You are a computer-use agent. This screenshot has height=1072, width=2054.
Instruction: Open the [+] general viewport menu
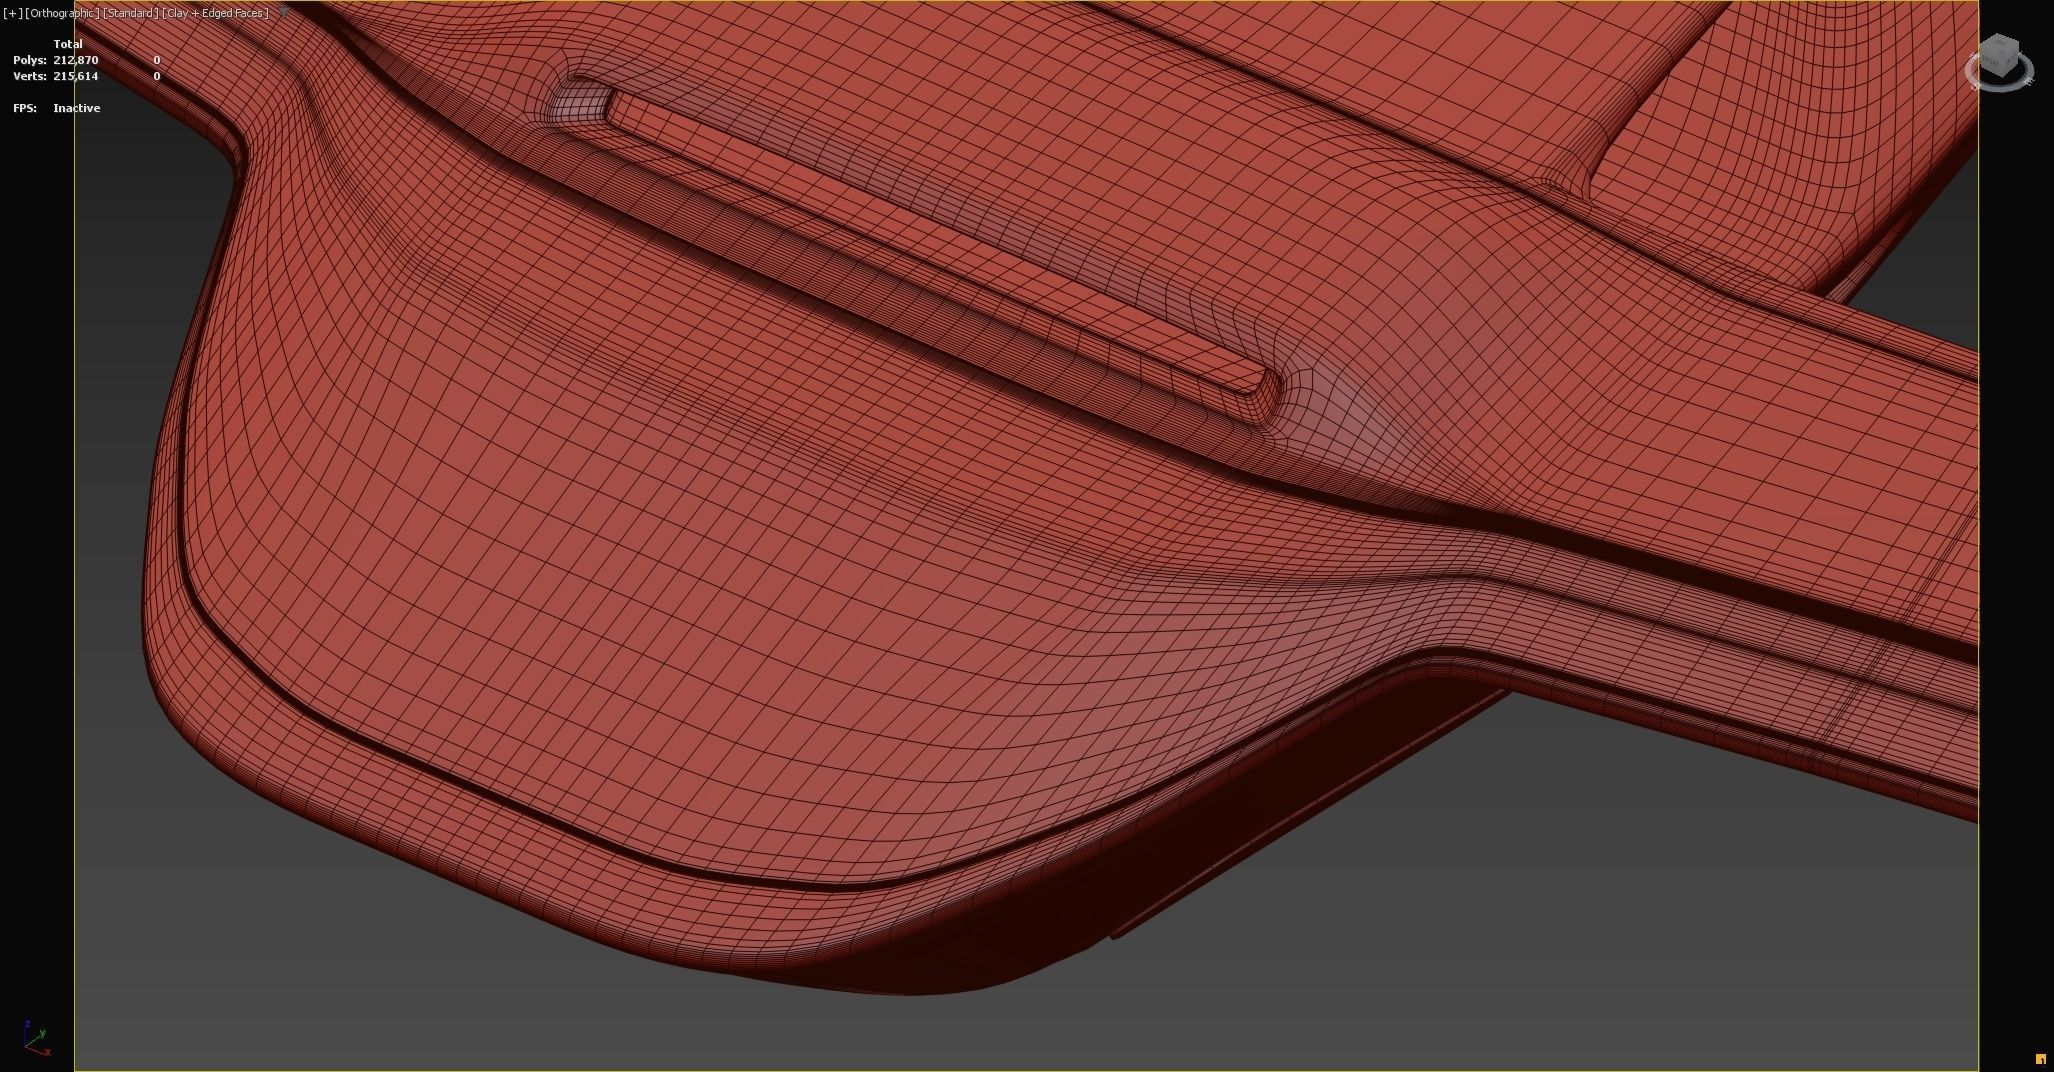[12, 13]
